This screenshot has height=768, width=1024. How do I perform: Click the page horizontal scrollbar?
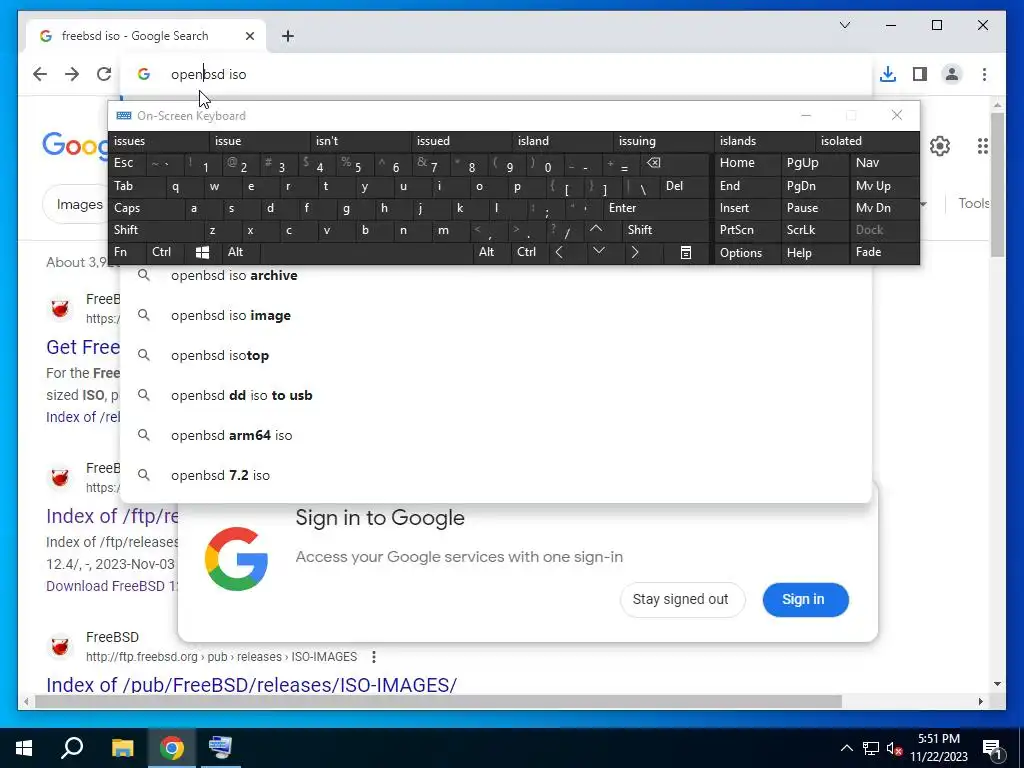[438, 701]
